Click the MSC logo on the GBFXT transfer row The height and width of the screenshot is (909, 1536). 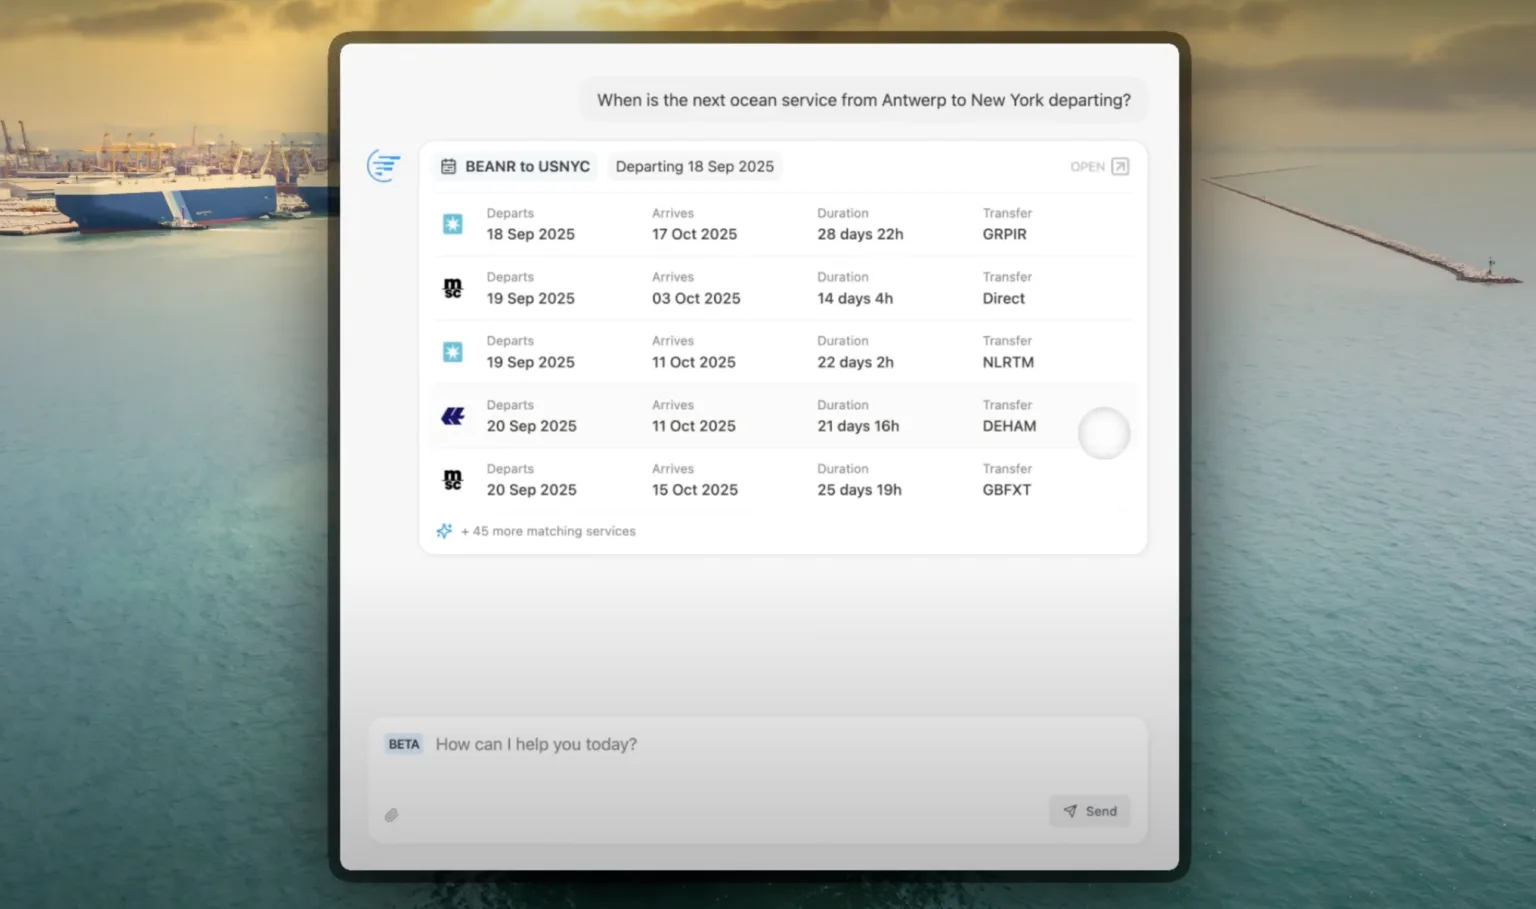(x=453, y=480)
